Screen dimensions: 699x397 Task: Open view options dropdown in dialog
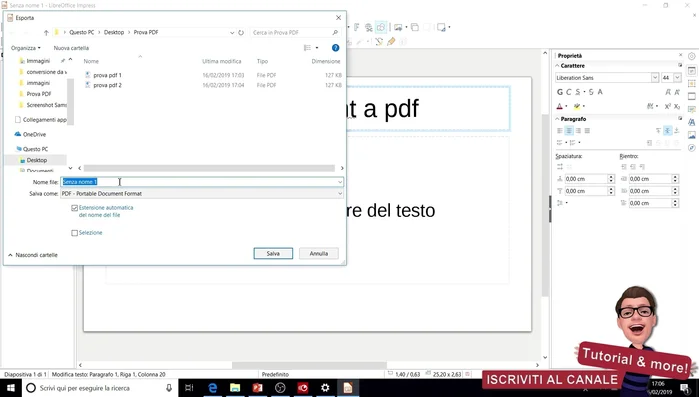point(317,48)
